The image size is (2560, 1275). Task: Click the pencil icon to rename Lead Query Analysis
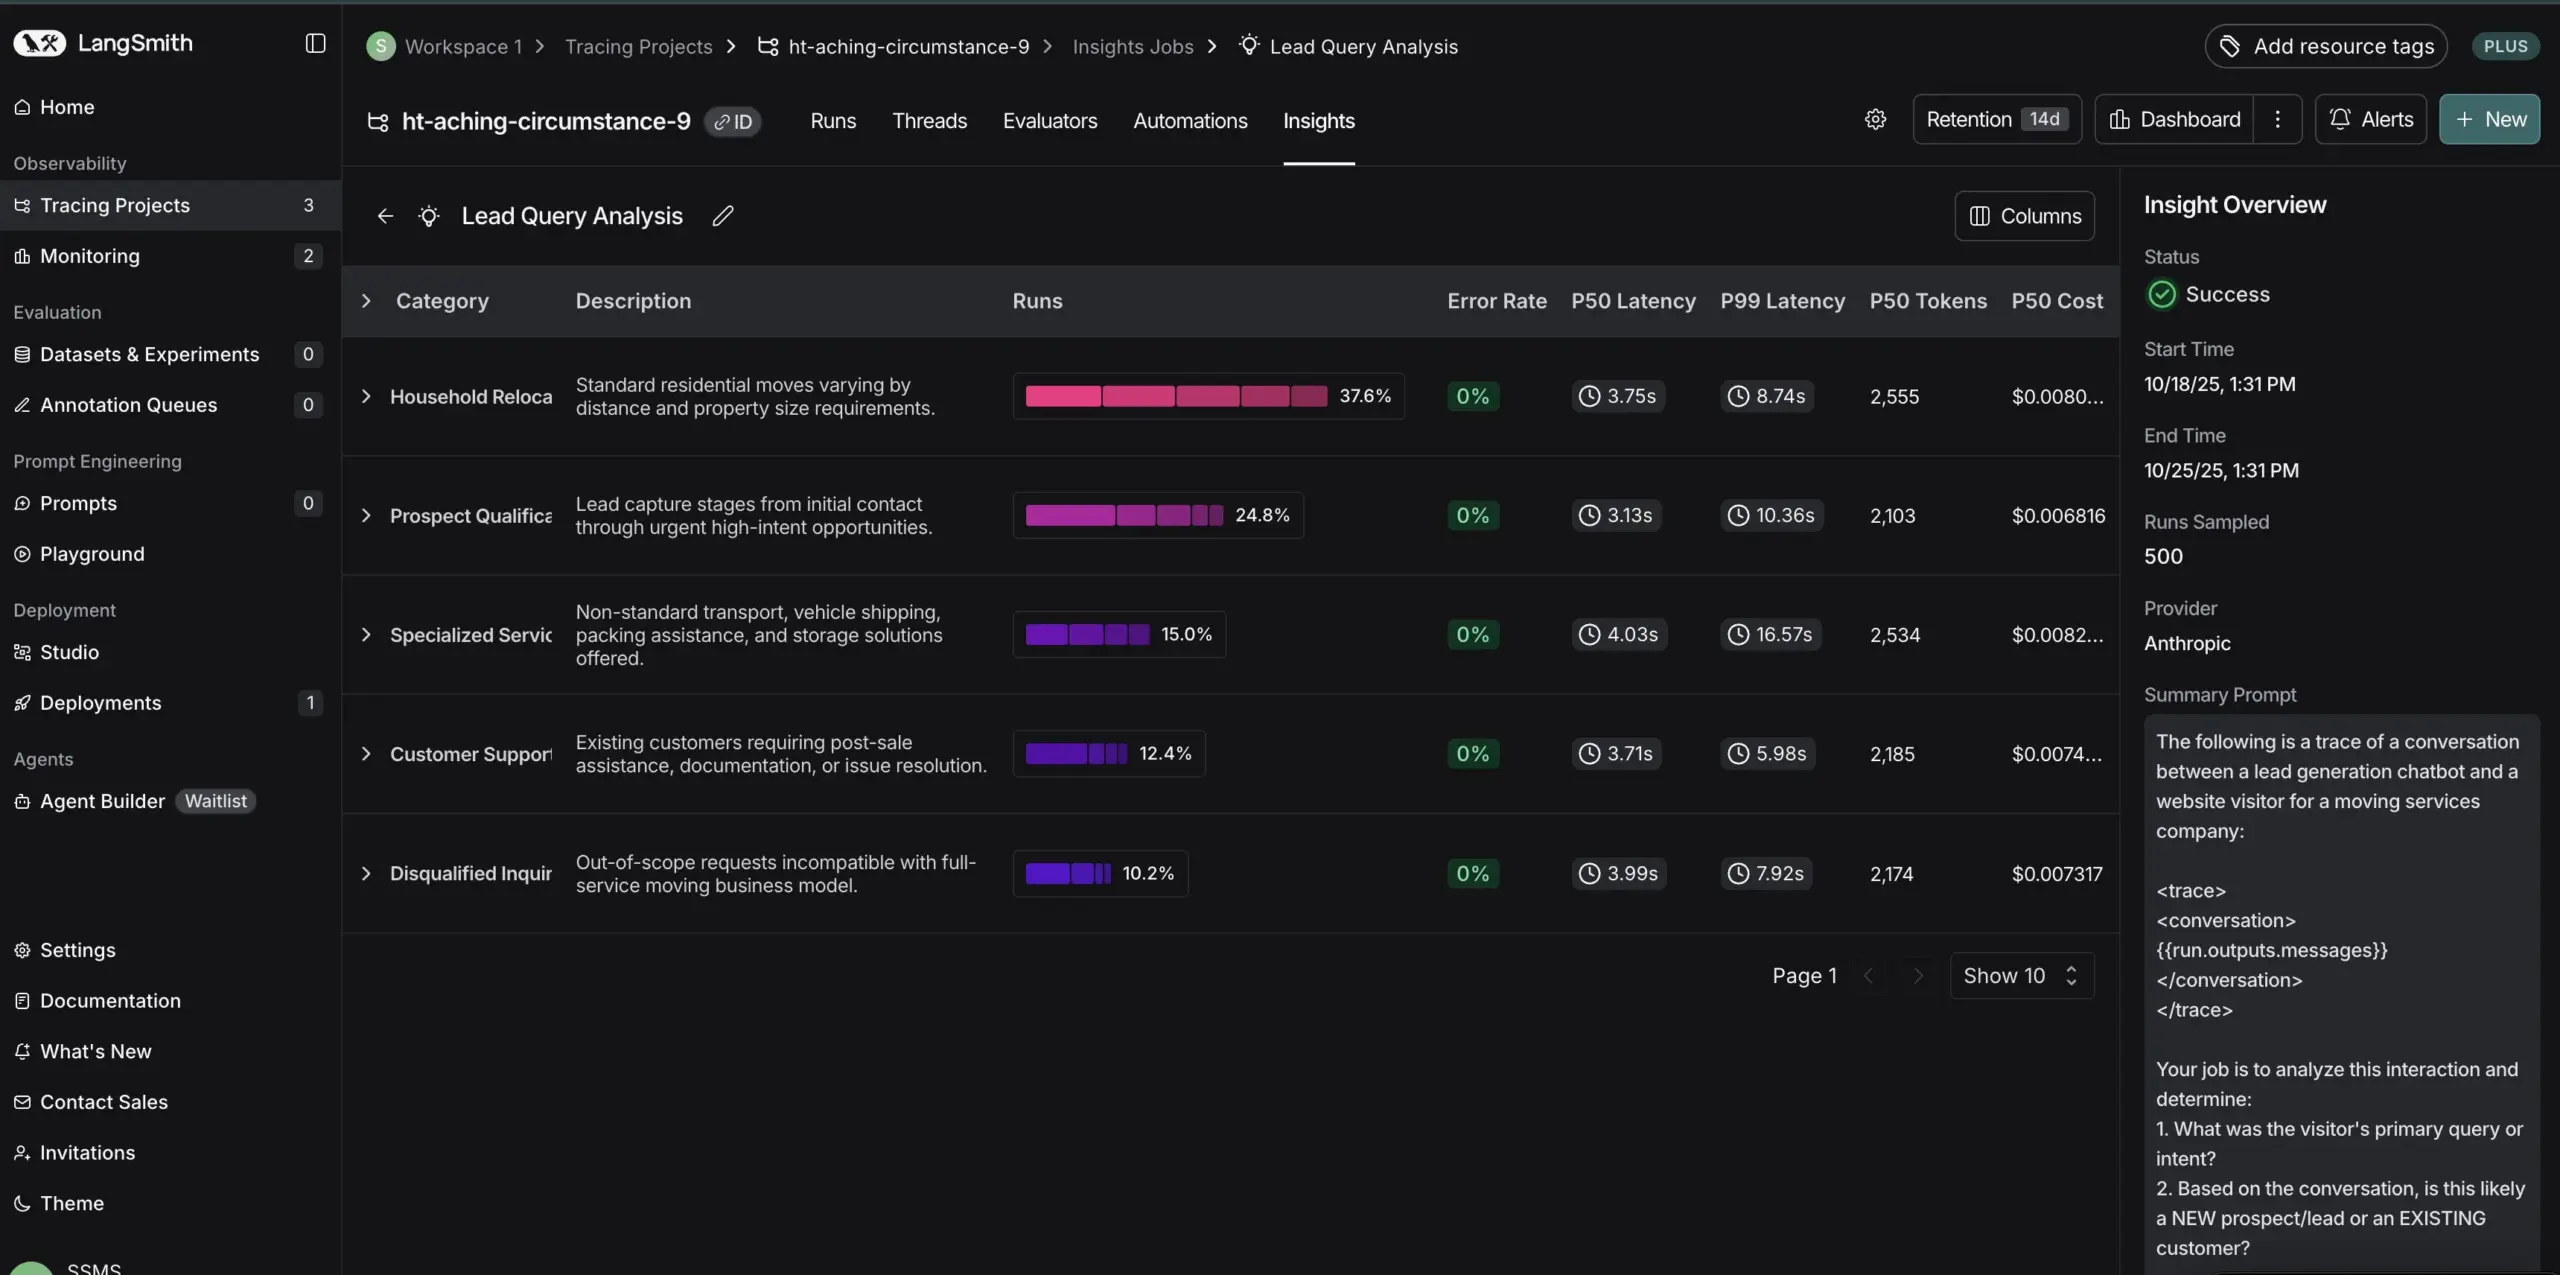[722, 216]
